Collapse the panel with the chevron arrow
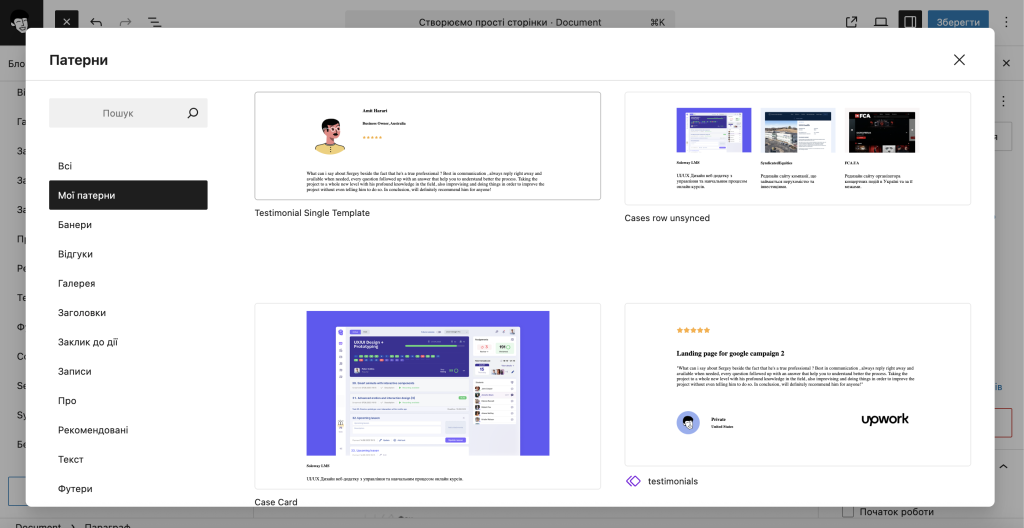Screen dimensions: 1024x528 pyautogui.click(x=1004, y=467)
